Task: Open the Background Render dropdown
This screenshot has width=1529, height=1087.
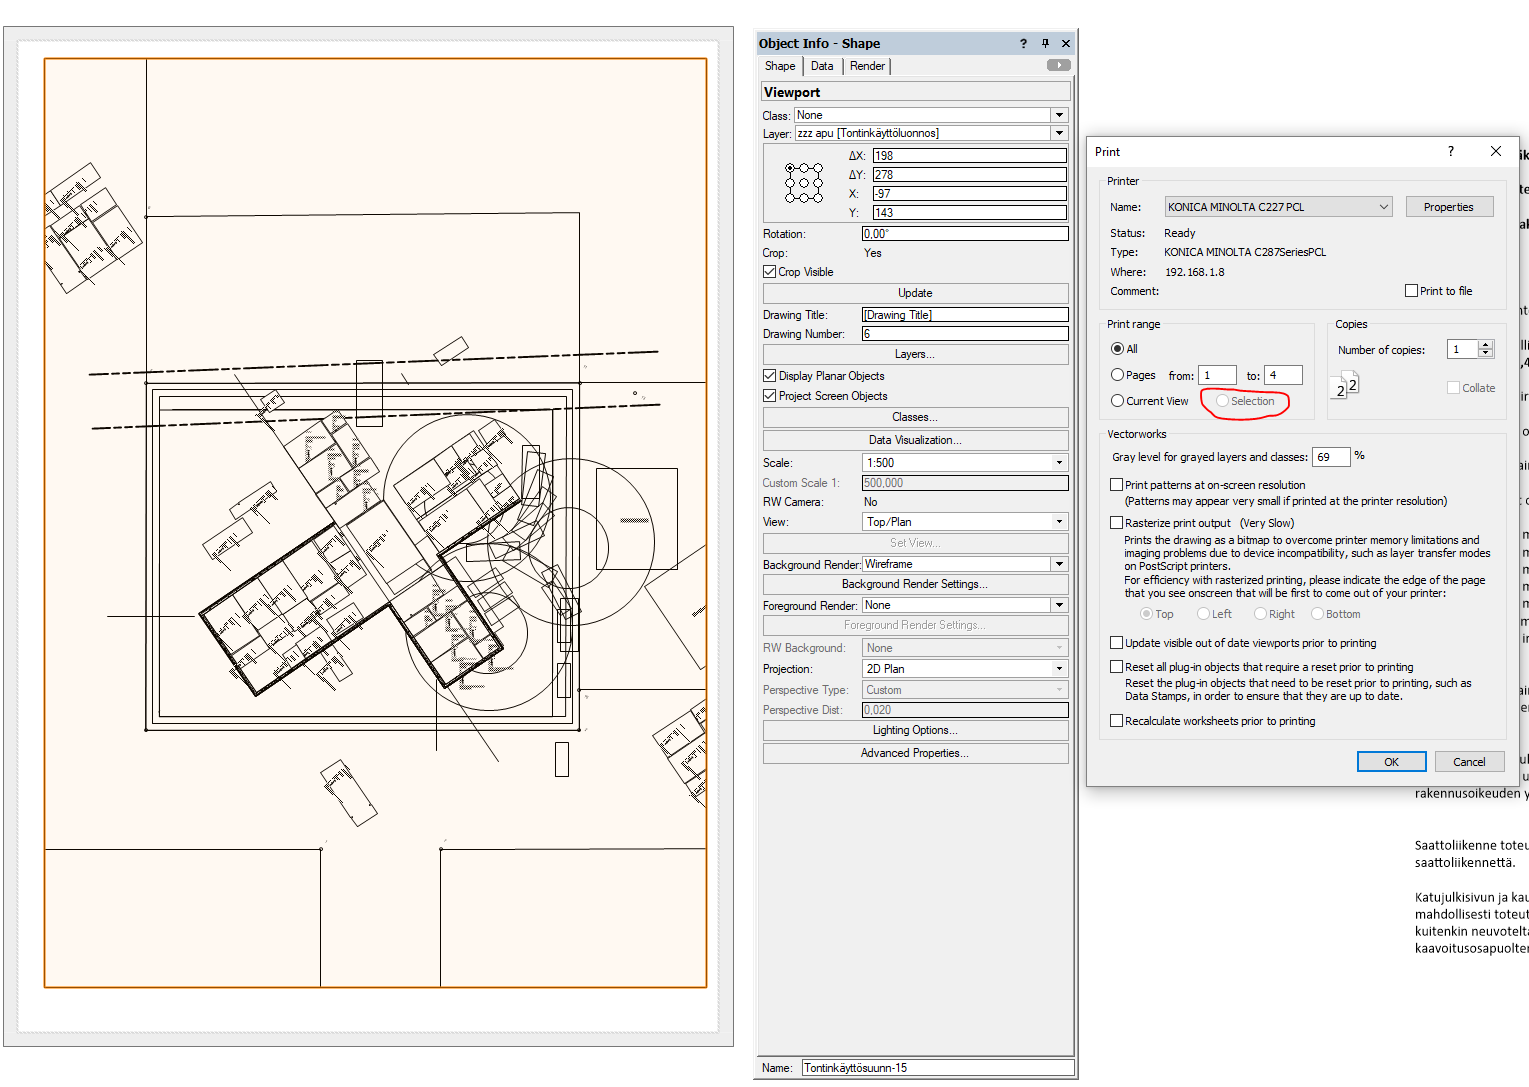Action: [x=1059, y=565]
